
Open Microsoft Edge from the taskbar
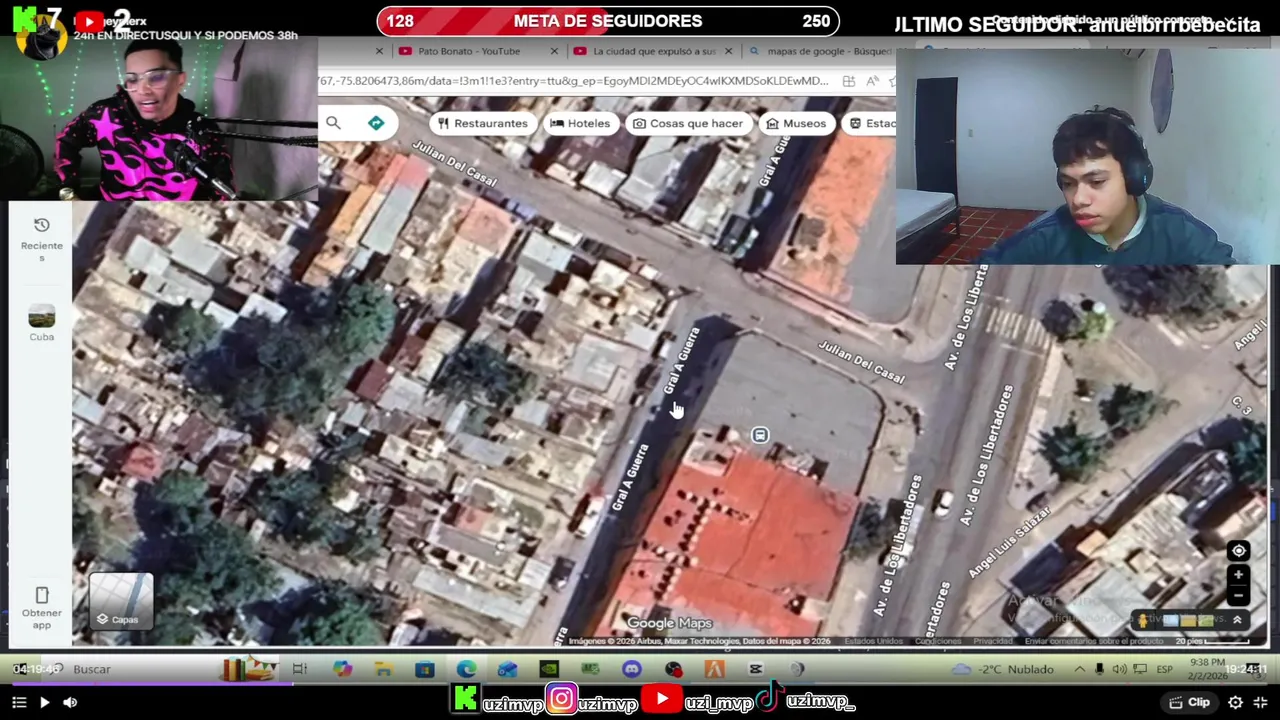(x=466, y=669)
